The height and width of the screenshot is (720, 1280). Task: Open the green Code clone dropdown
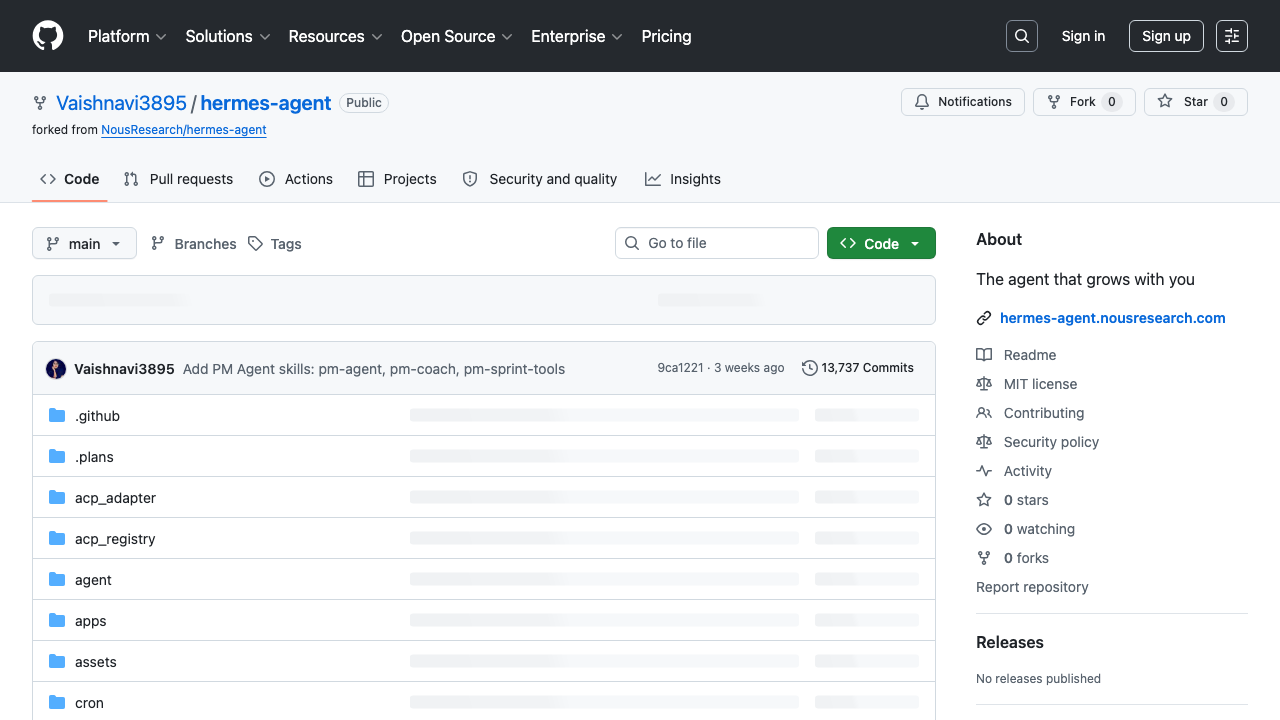tap(881, 244)
